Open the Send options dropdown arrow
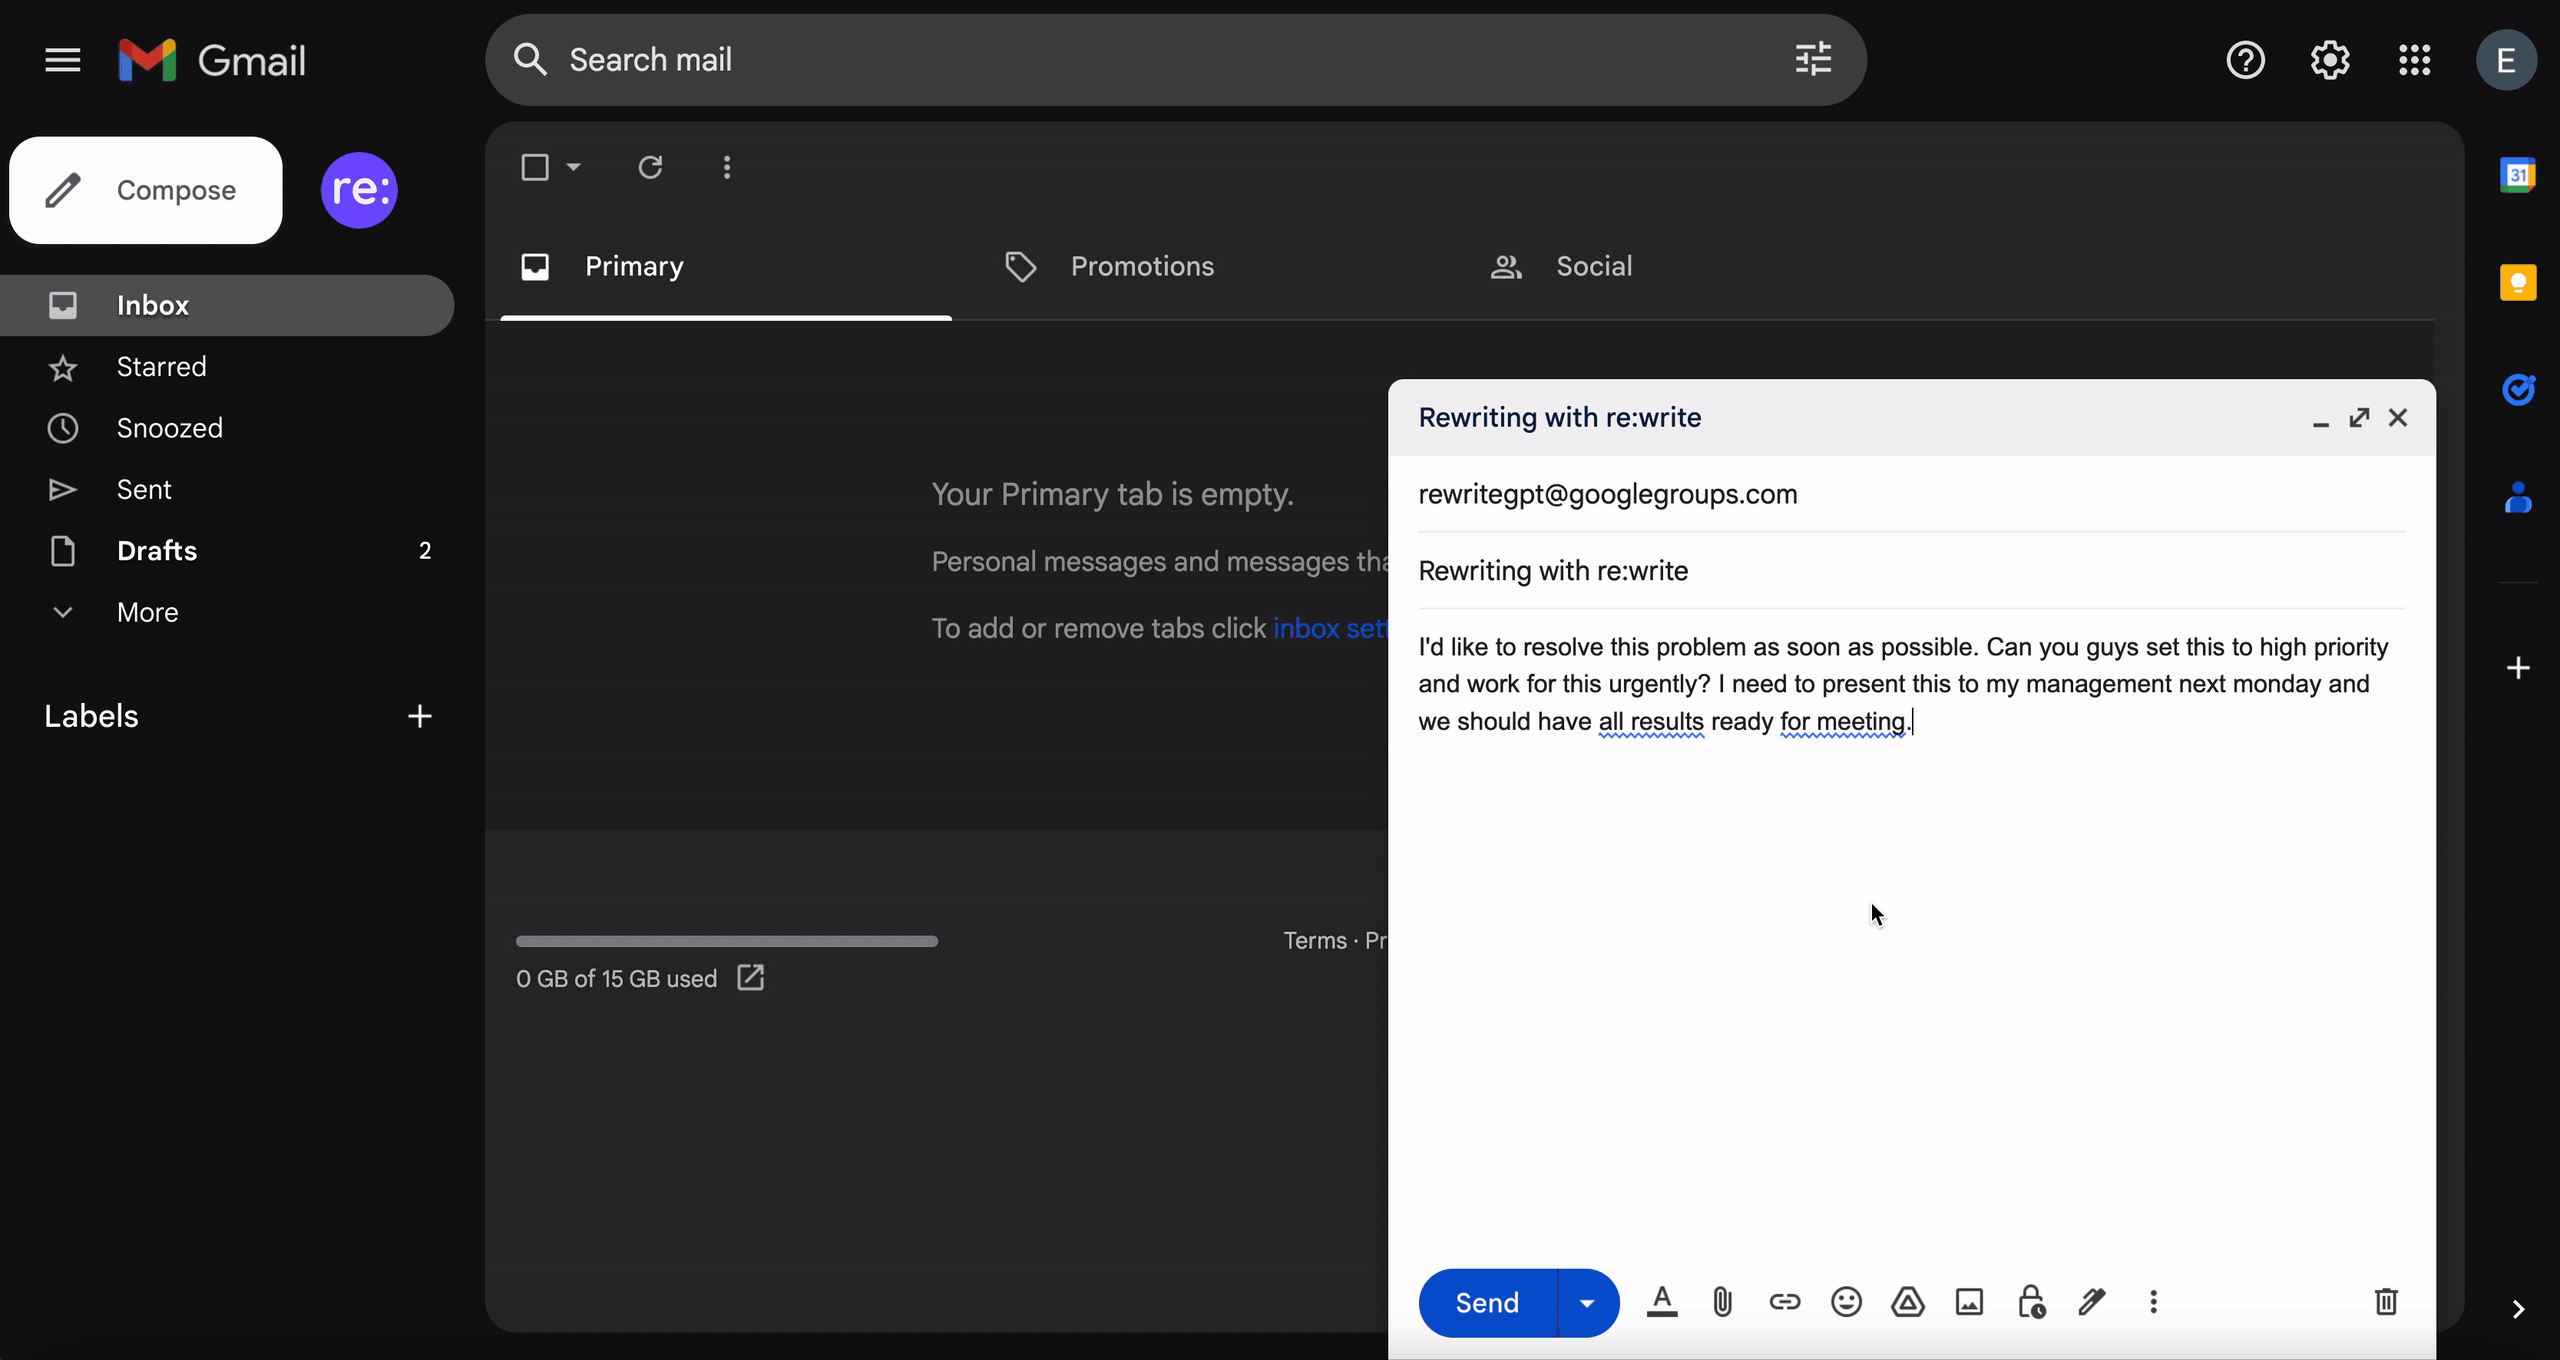The height and width of the screenshot is (1360, 2560). pyautogui.click(x=1587, y=1303)
